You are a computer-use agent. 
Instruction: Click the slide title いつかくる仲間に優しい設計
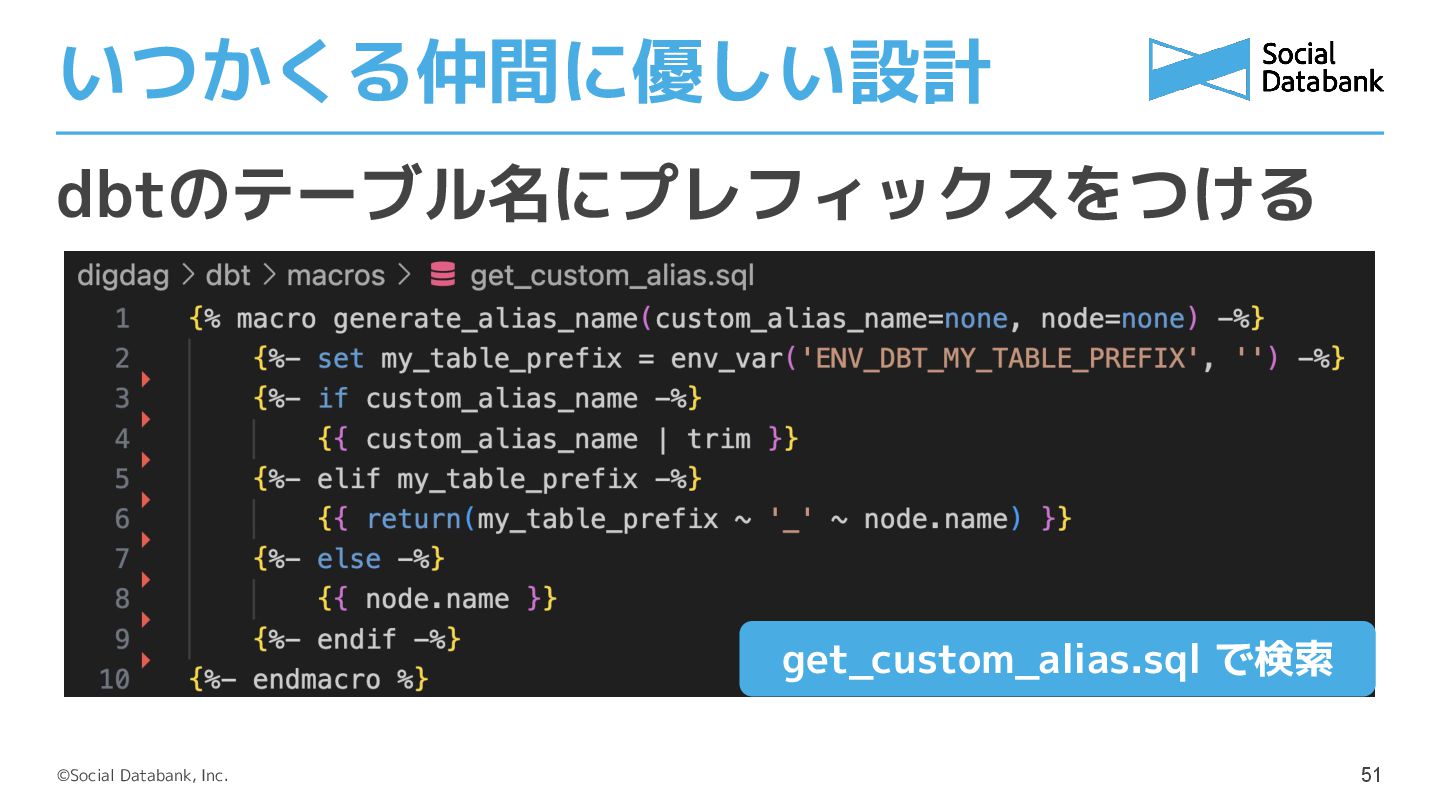(x=524, y=73)
